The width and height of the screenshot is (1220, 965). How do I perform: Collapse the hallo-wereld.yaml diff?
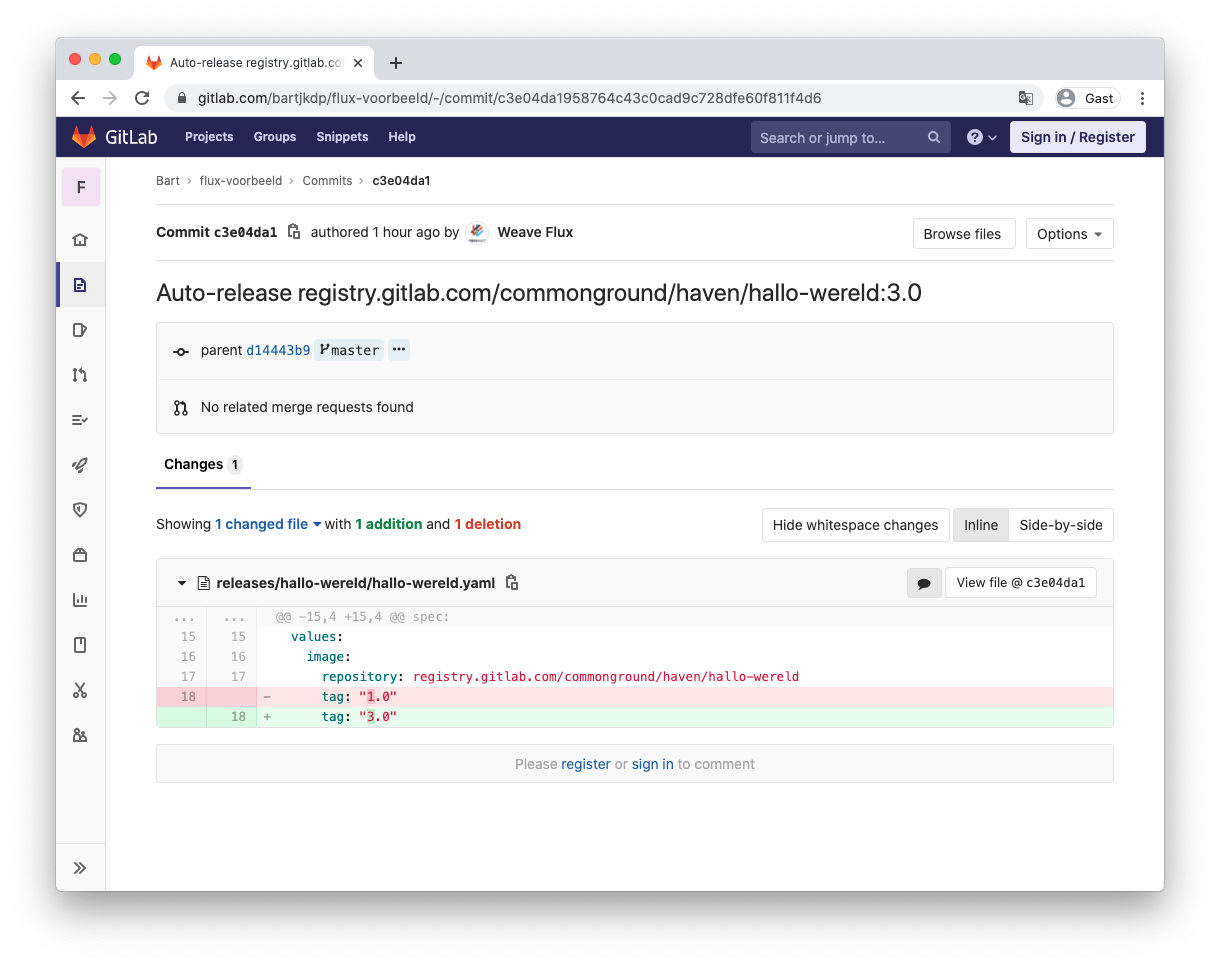[182, 582]
